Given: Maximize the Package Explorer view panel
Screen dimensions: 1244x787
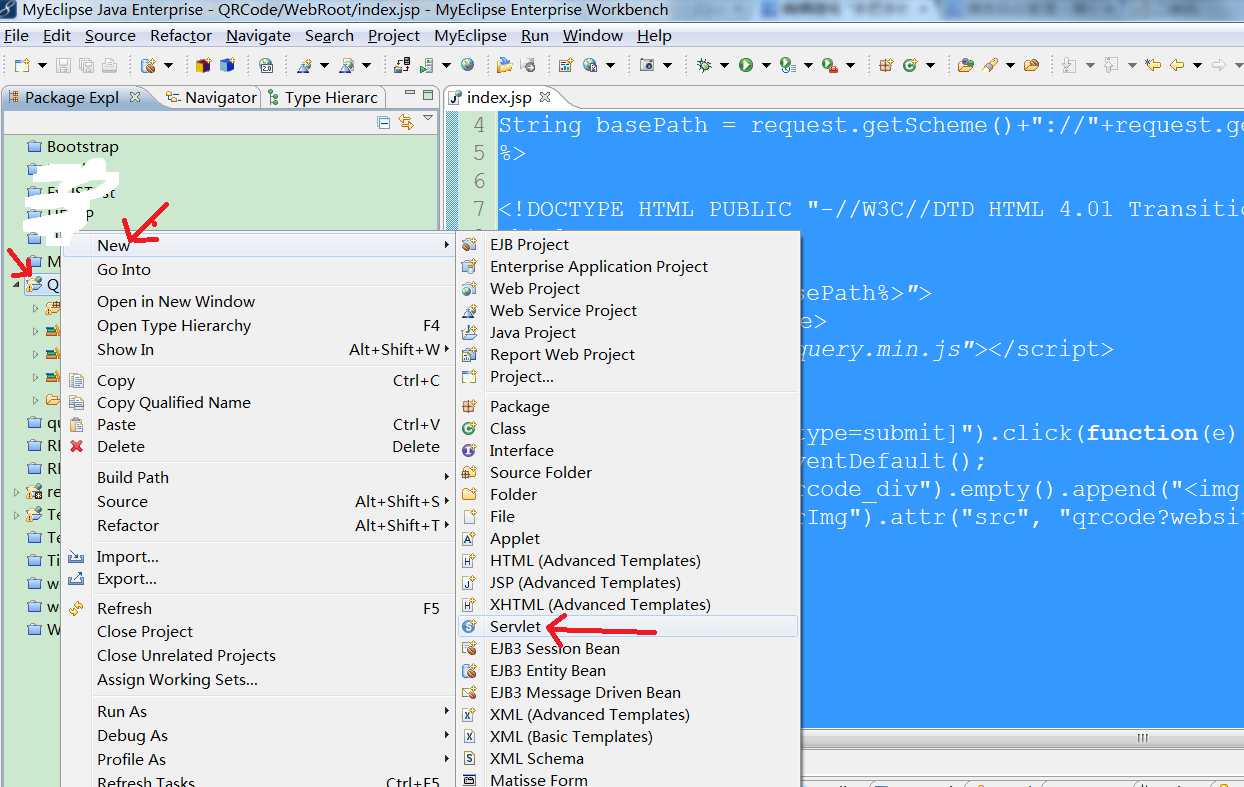Looking at the screenshot, I should [429, 95].
